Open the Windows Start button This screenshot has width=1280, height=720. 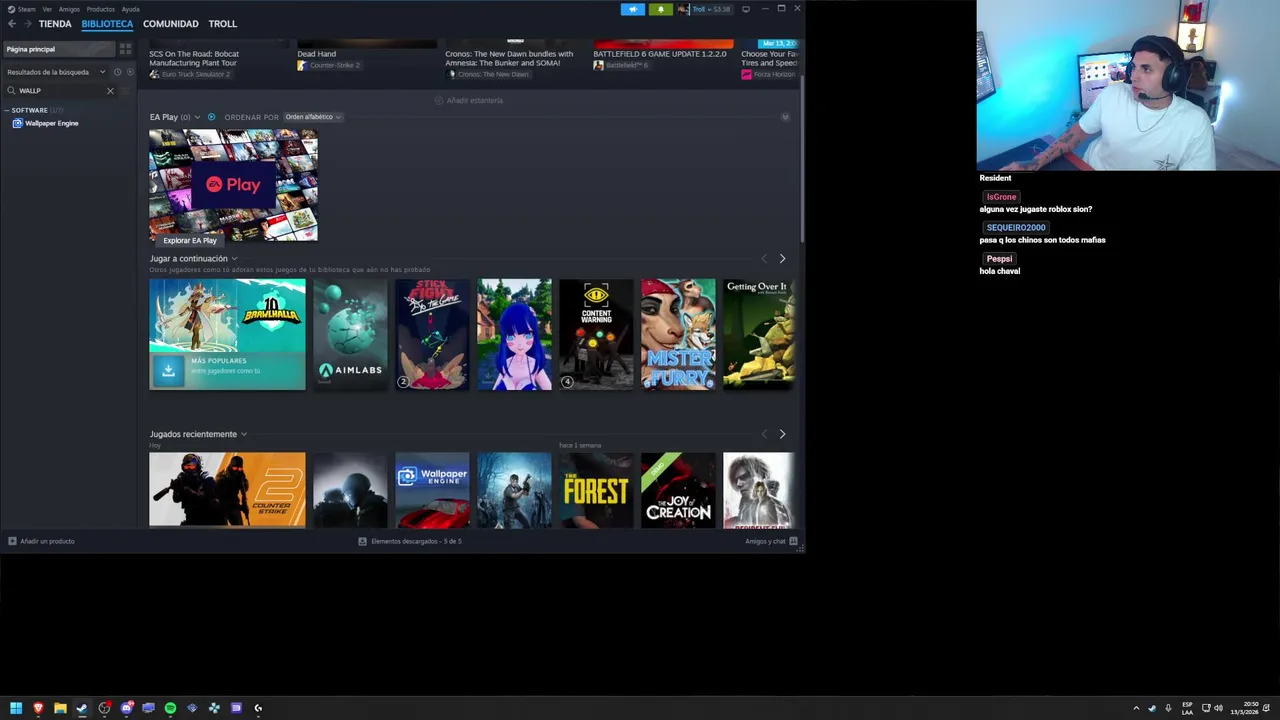[x=16, y=708]
